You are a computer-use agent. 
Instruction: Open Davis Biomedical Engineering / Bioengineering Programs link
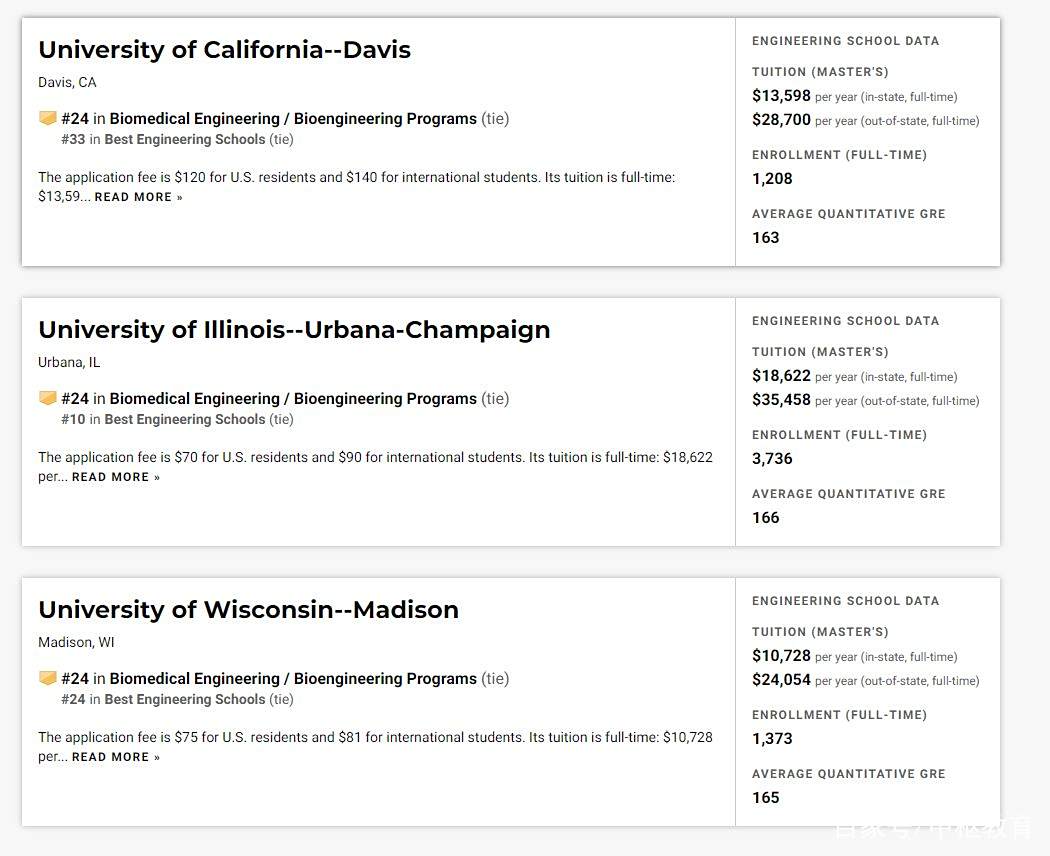(293, 119)
